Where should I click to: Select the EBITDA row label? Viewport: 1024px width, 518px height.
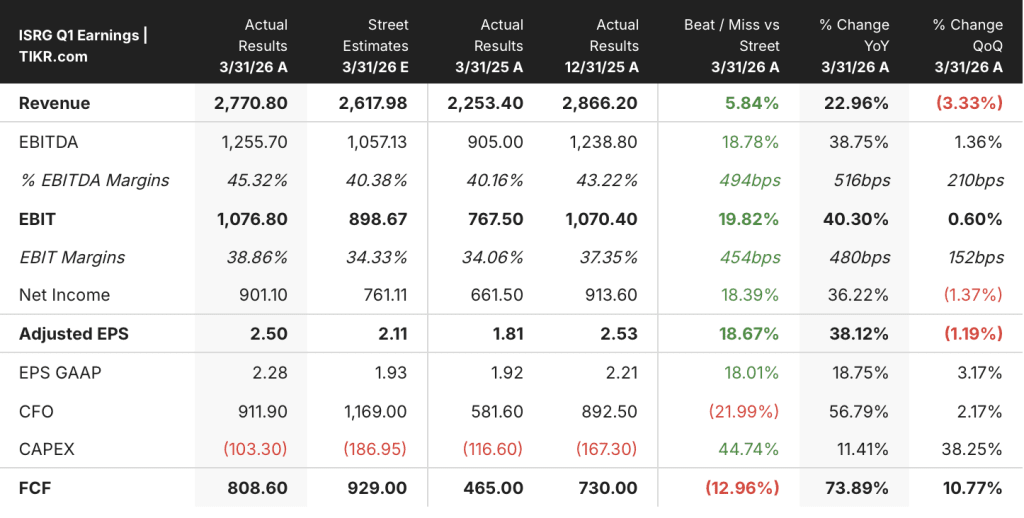pyautogui.click(x=48, y=142)
